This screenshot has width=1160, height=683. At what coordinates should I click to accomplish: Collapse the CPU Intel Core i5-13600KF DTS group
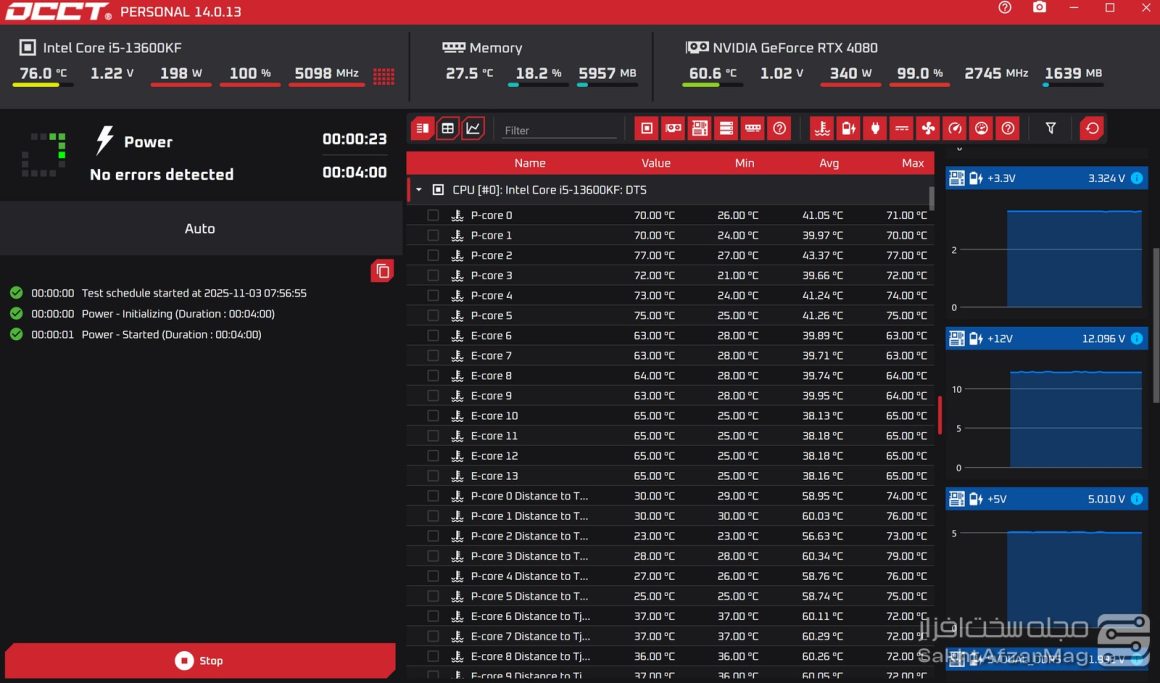419,189
